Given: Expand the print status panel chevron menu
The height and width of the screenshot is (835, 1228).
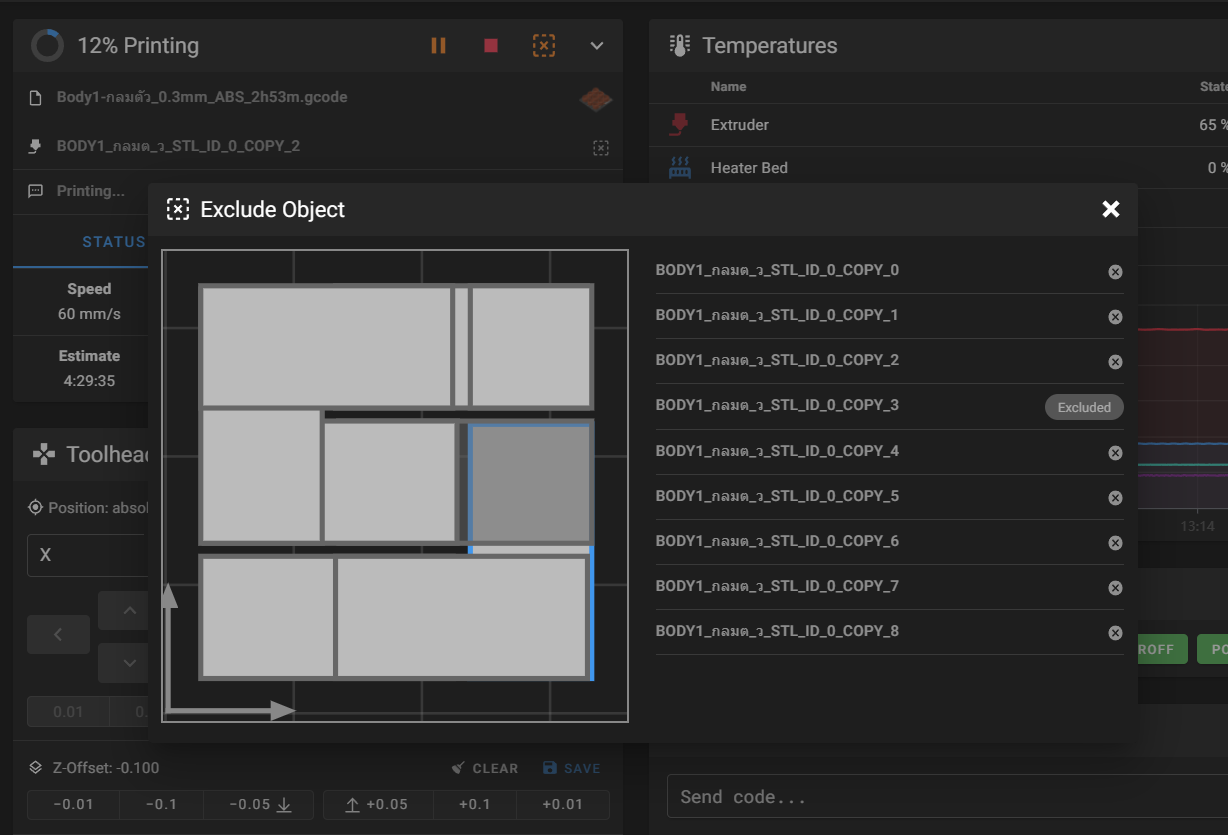Looking at the screenshot, I should 597,46.
